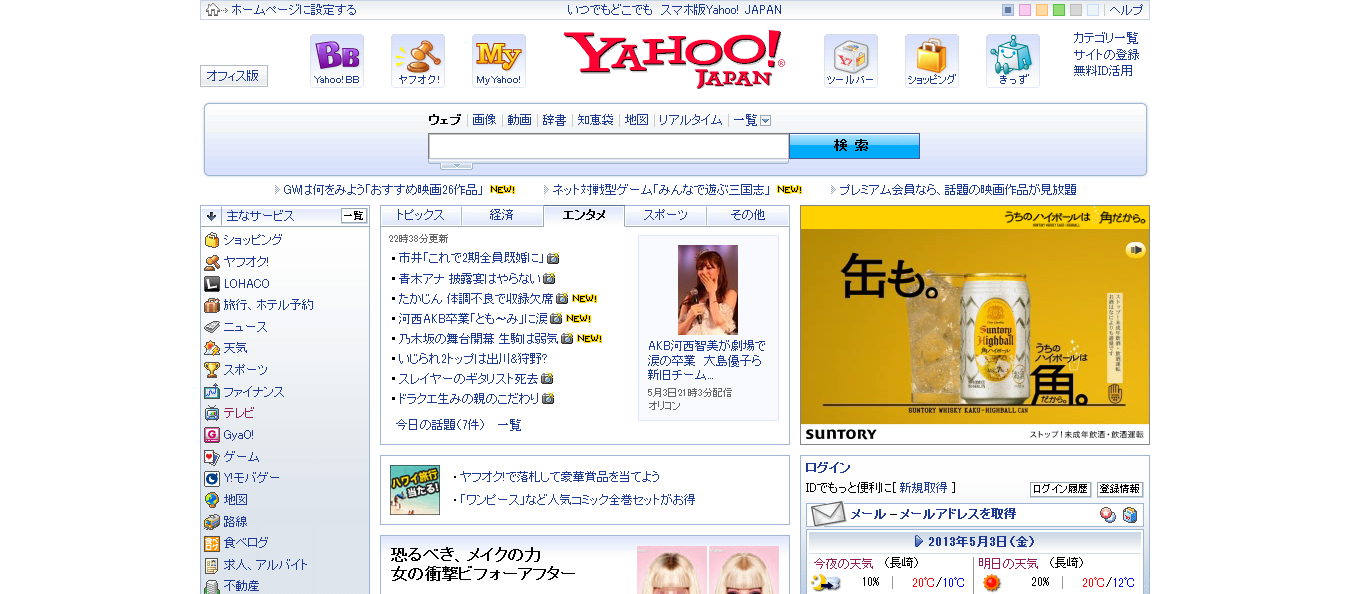The width and height of the screenshot is (1349, 594).
Task: Select リアルタイム search category
Action: tap(689, 120)
